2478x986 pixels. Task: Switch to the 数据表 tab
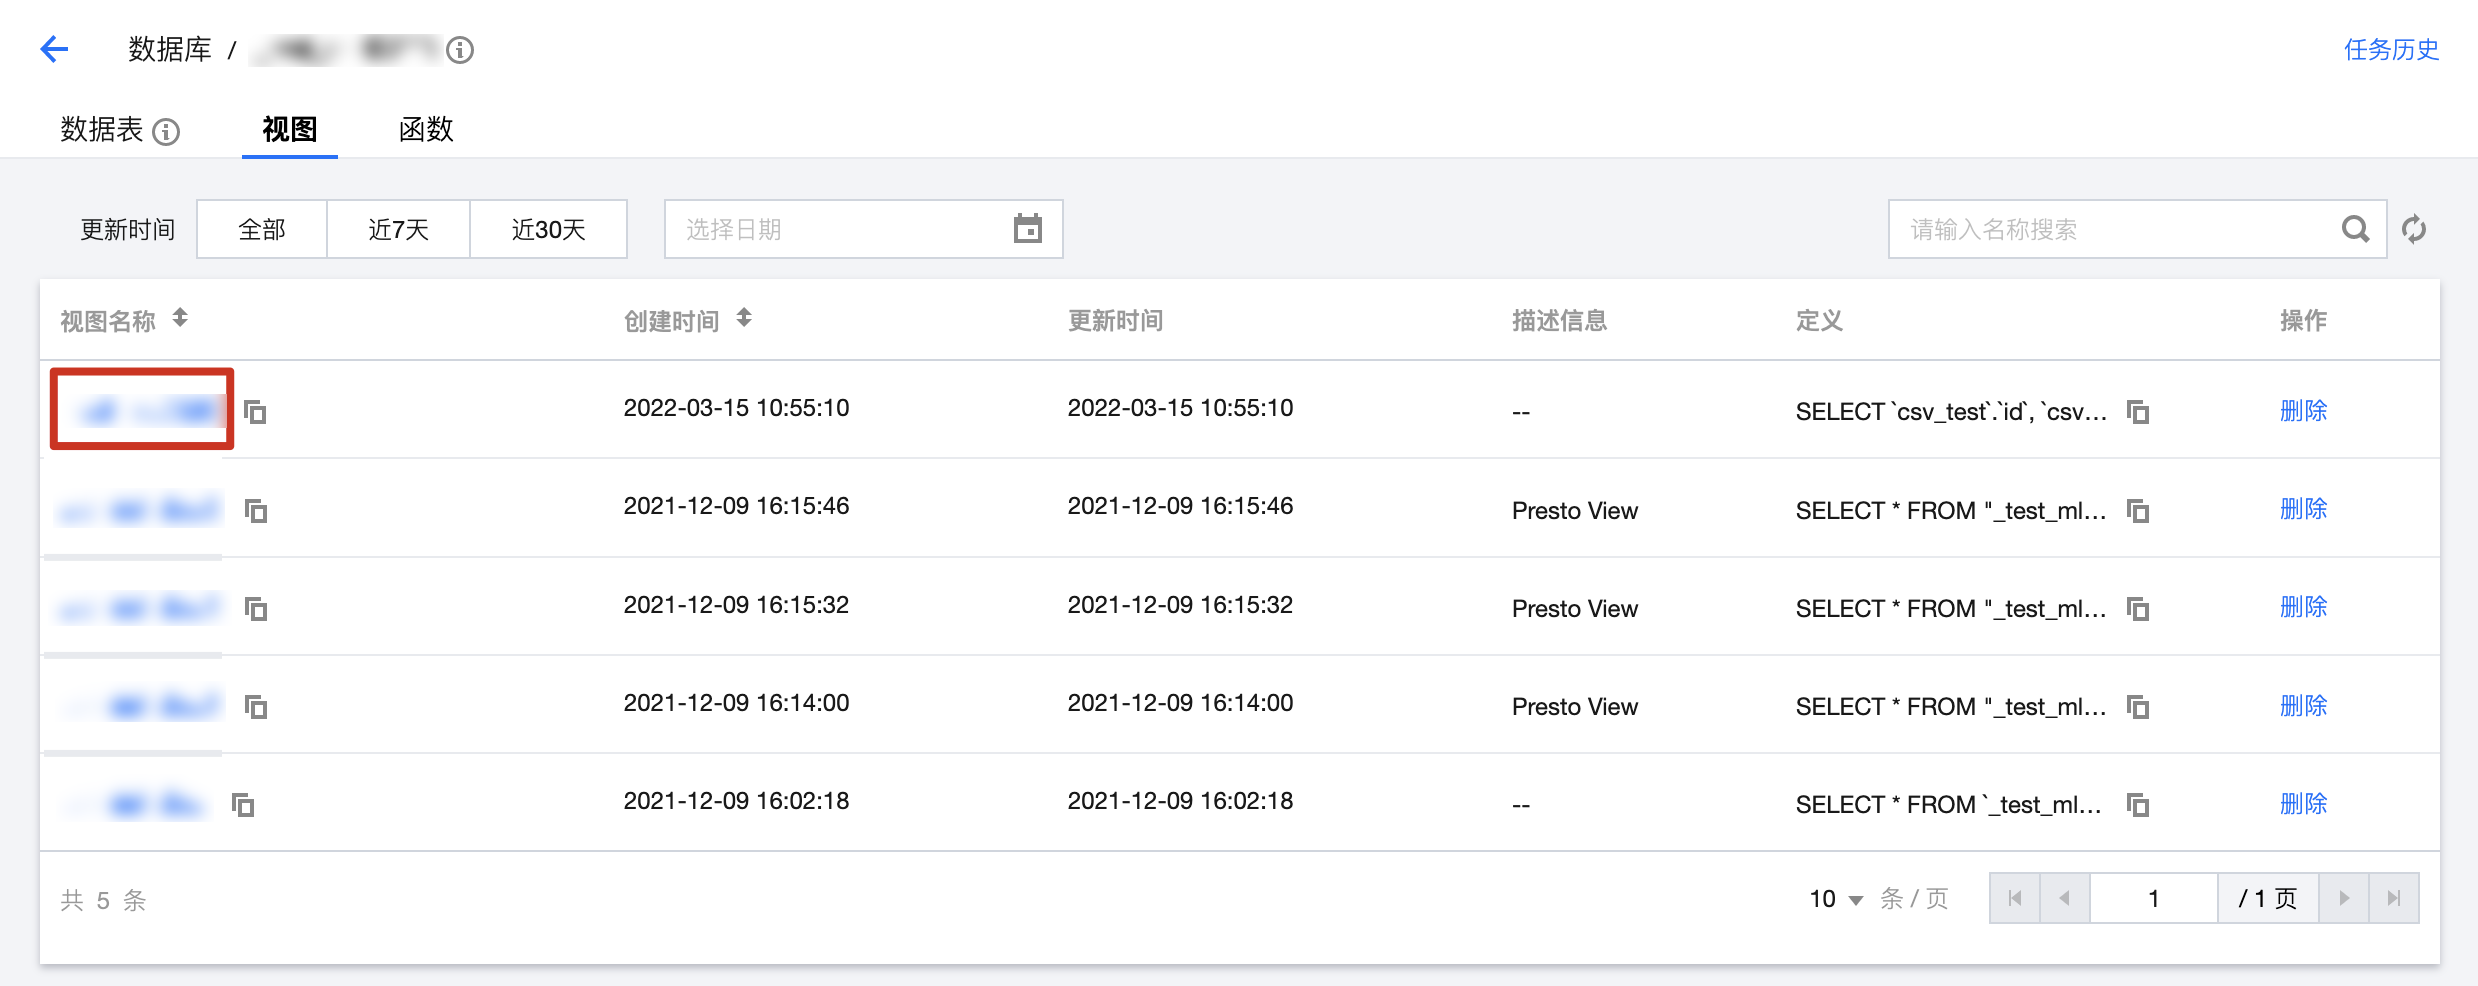[102, 130]
